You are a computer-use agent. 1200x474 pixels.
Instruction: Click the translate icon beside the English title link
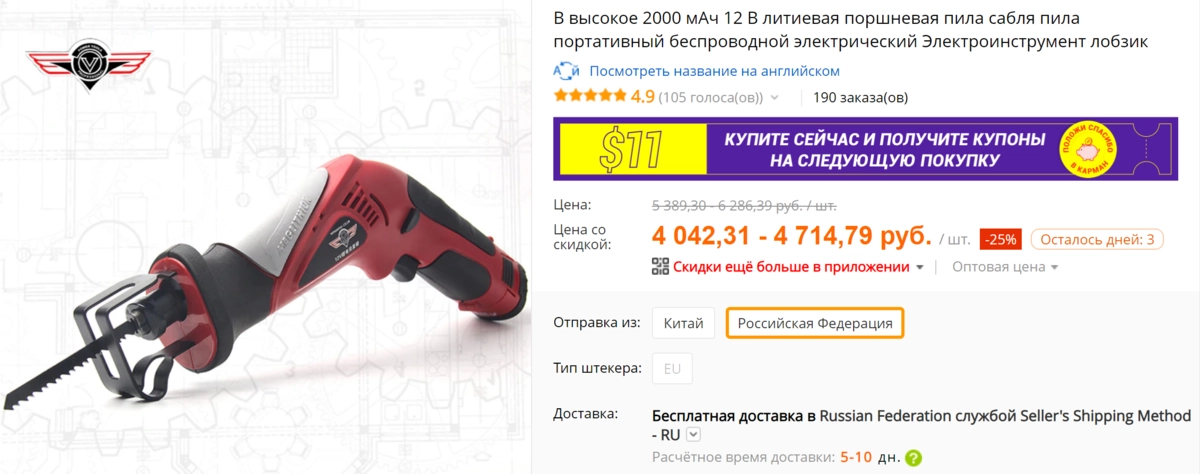click(567, 71)
